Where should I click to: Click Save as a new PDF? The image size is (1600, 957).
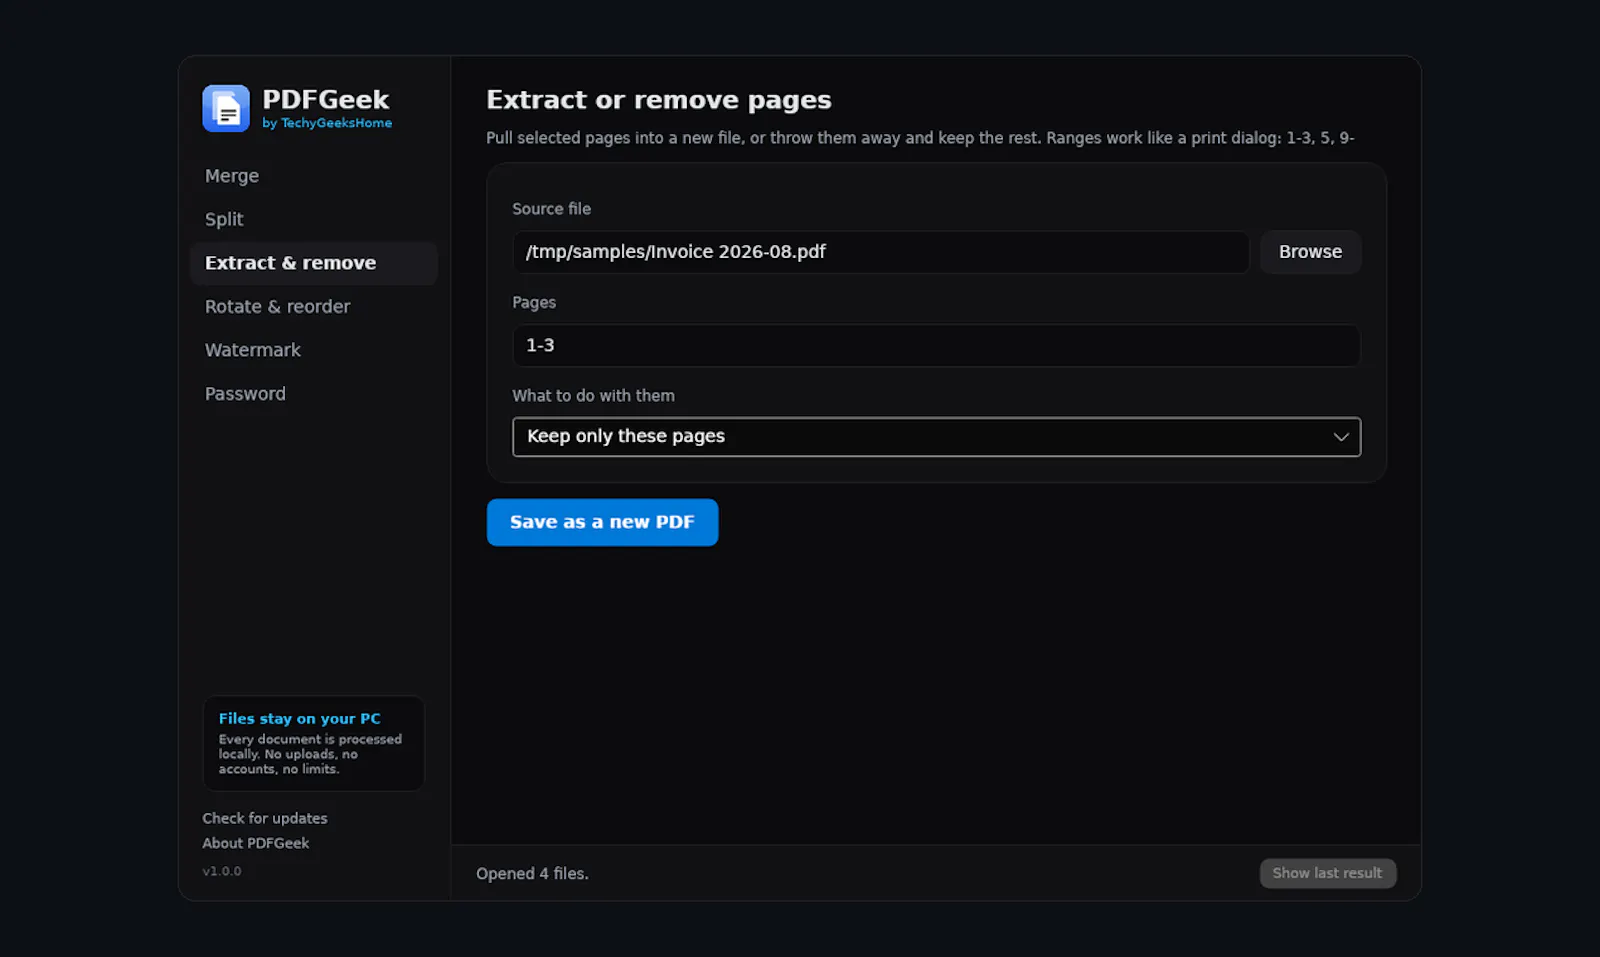click(x=602, y=522)
